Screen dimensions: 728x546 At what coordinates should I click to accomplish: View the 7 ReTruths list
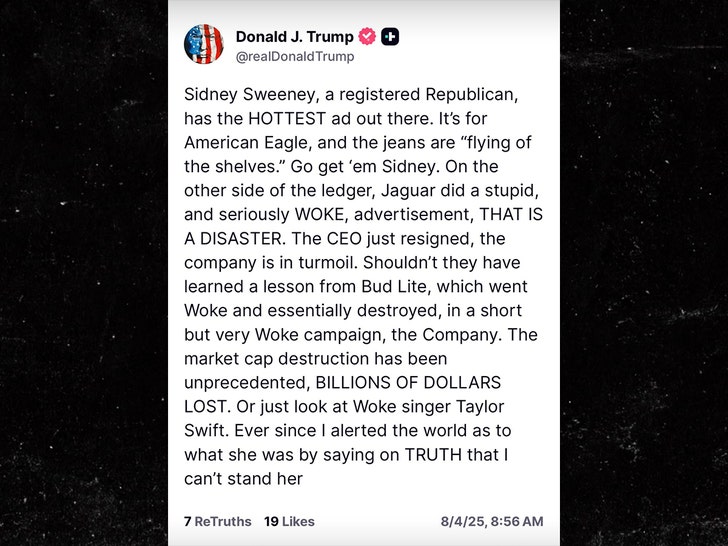coord(217,521)
